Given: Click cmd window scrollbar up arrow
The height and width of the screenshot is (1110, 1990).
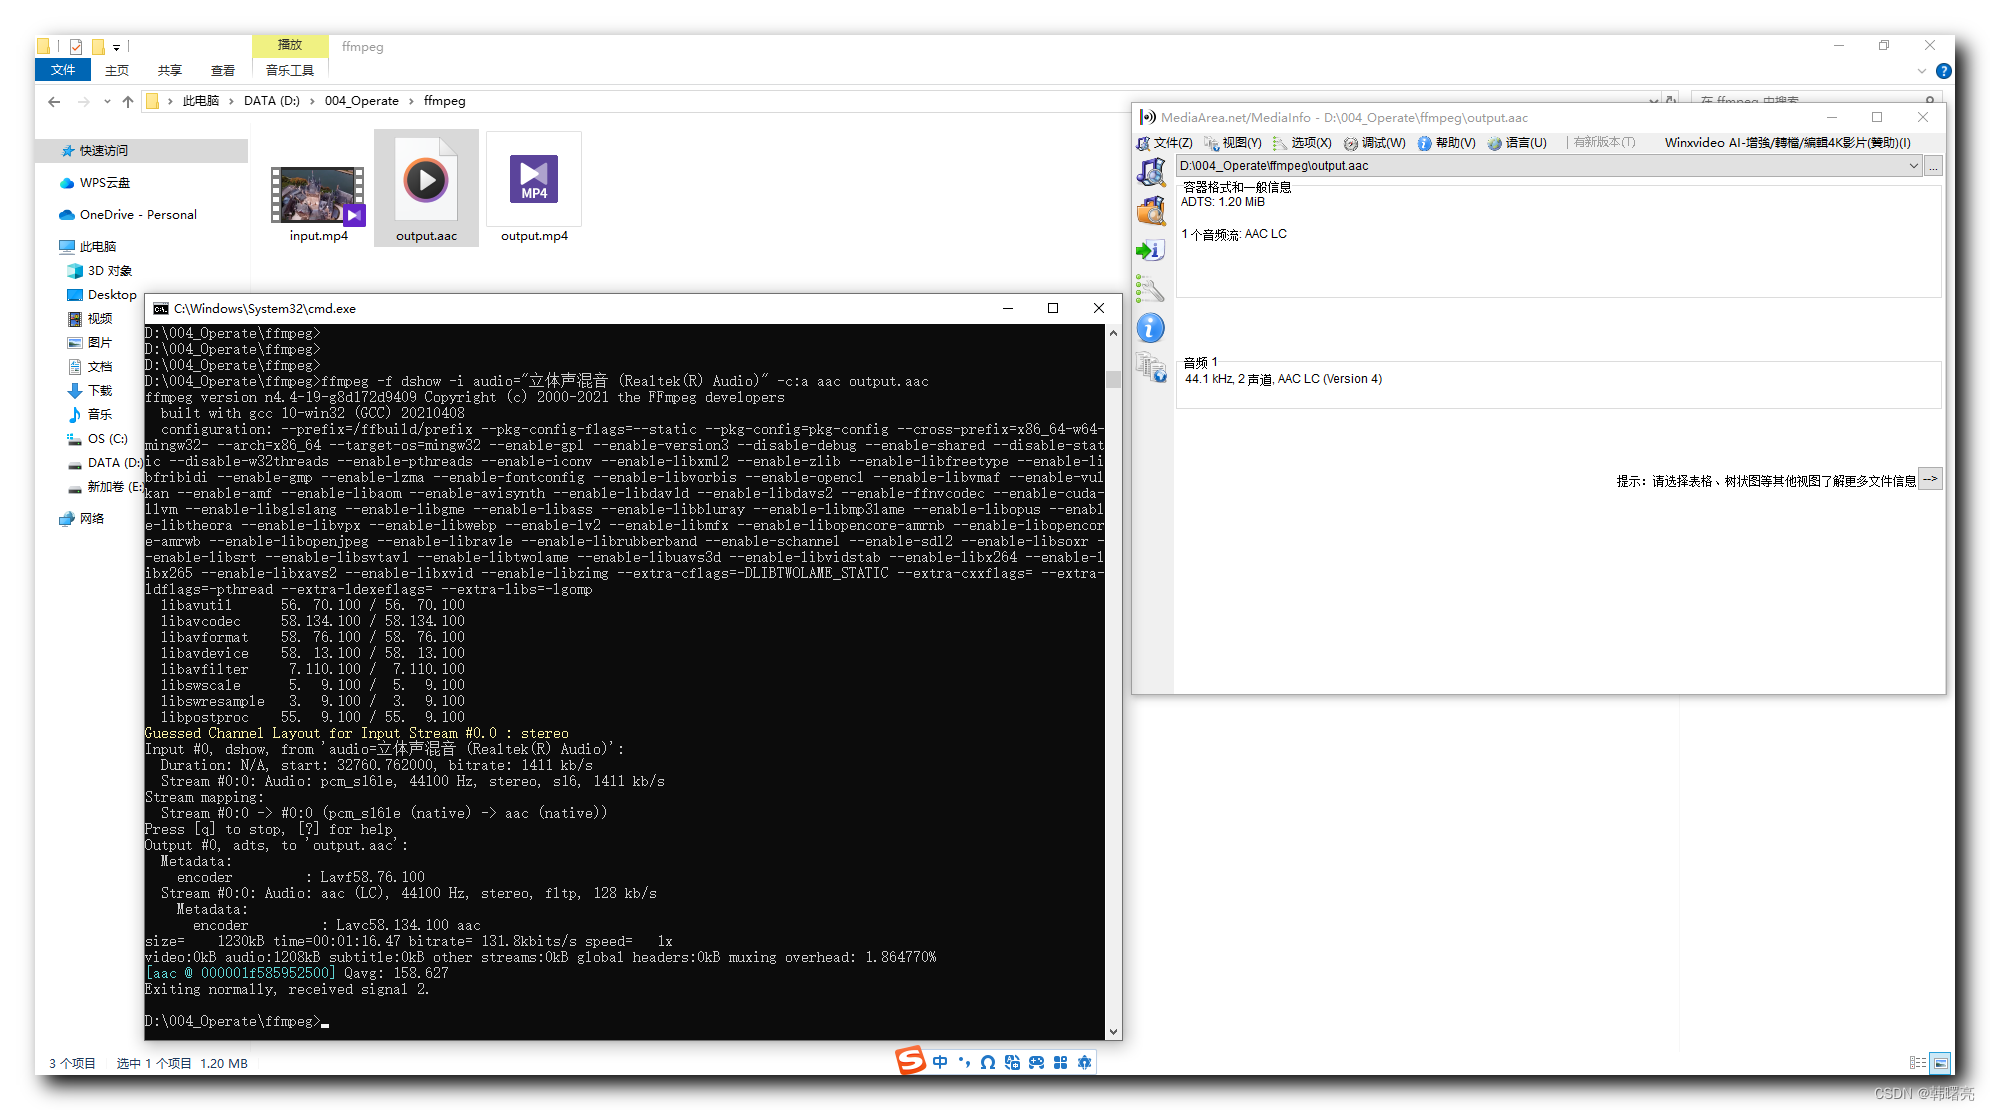Looking at the screenshot, I should pos(1113,333).
